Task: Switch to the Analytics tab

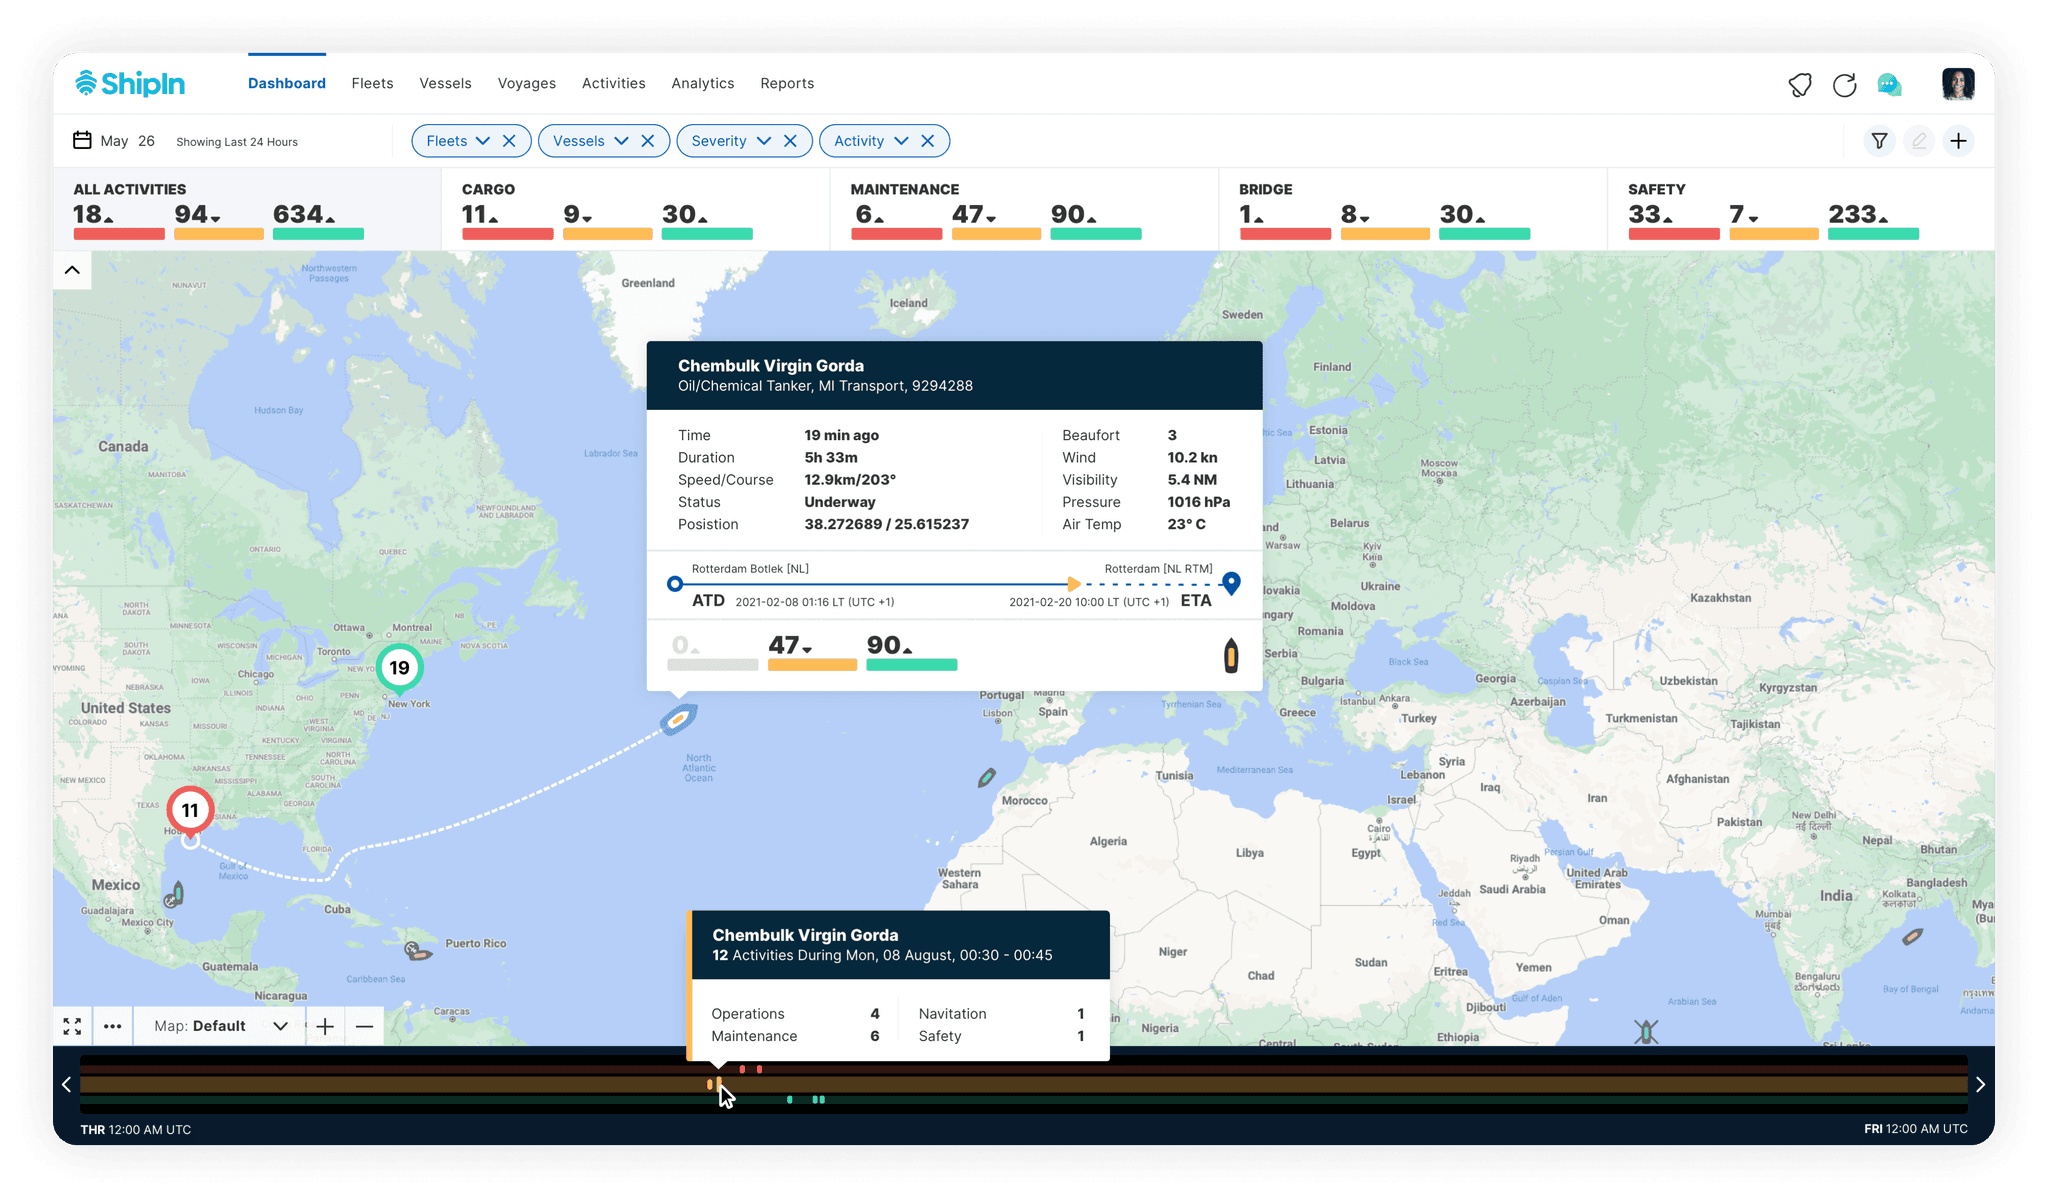Action: point(703,83)
